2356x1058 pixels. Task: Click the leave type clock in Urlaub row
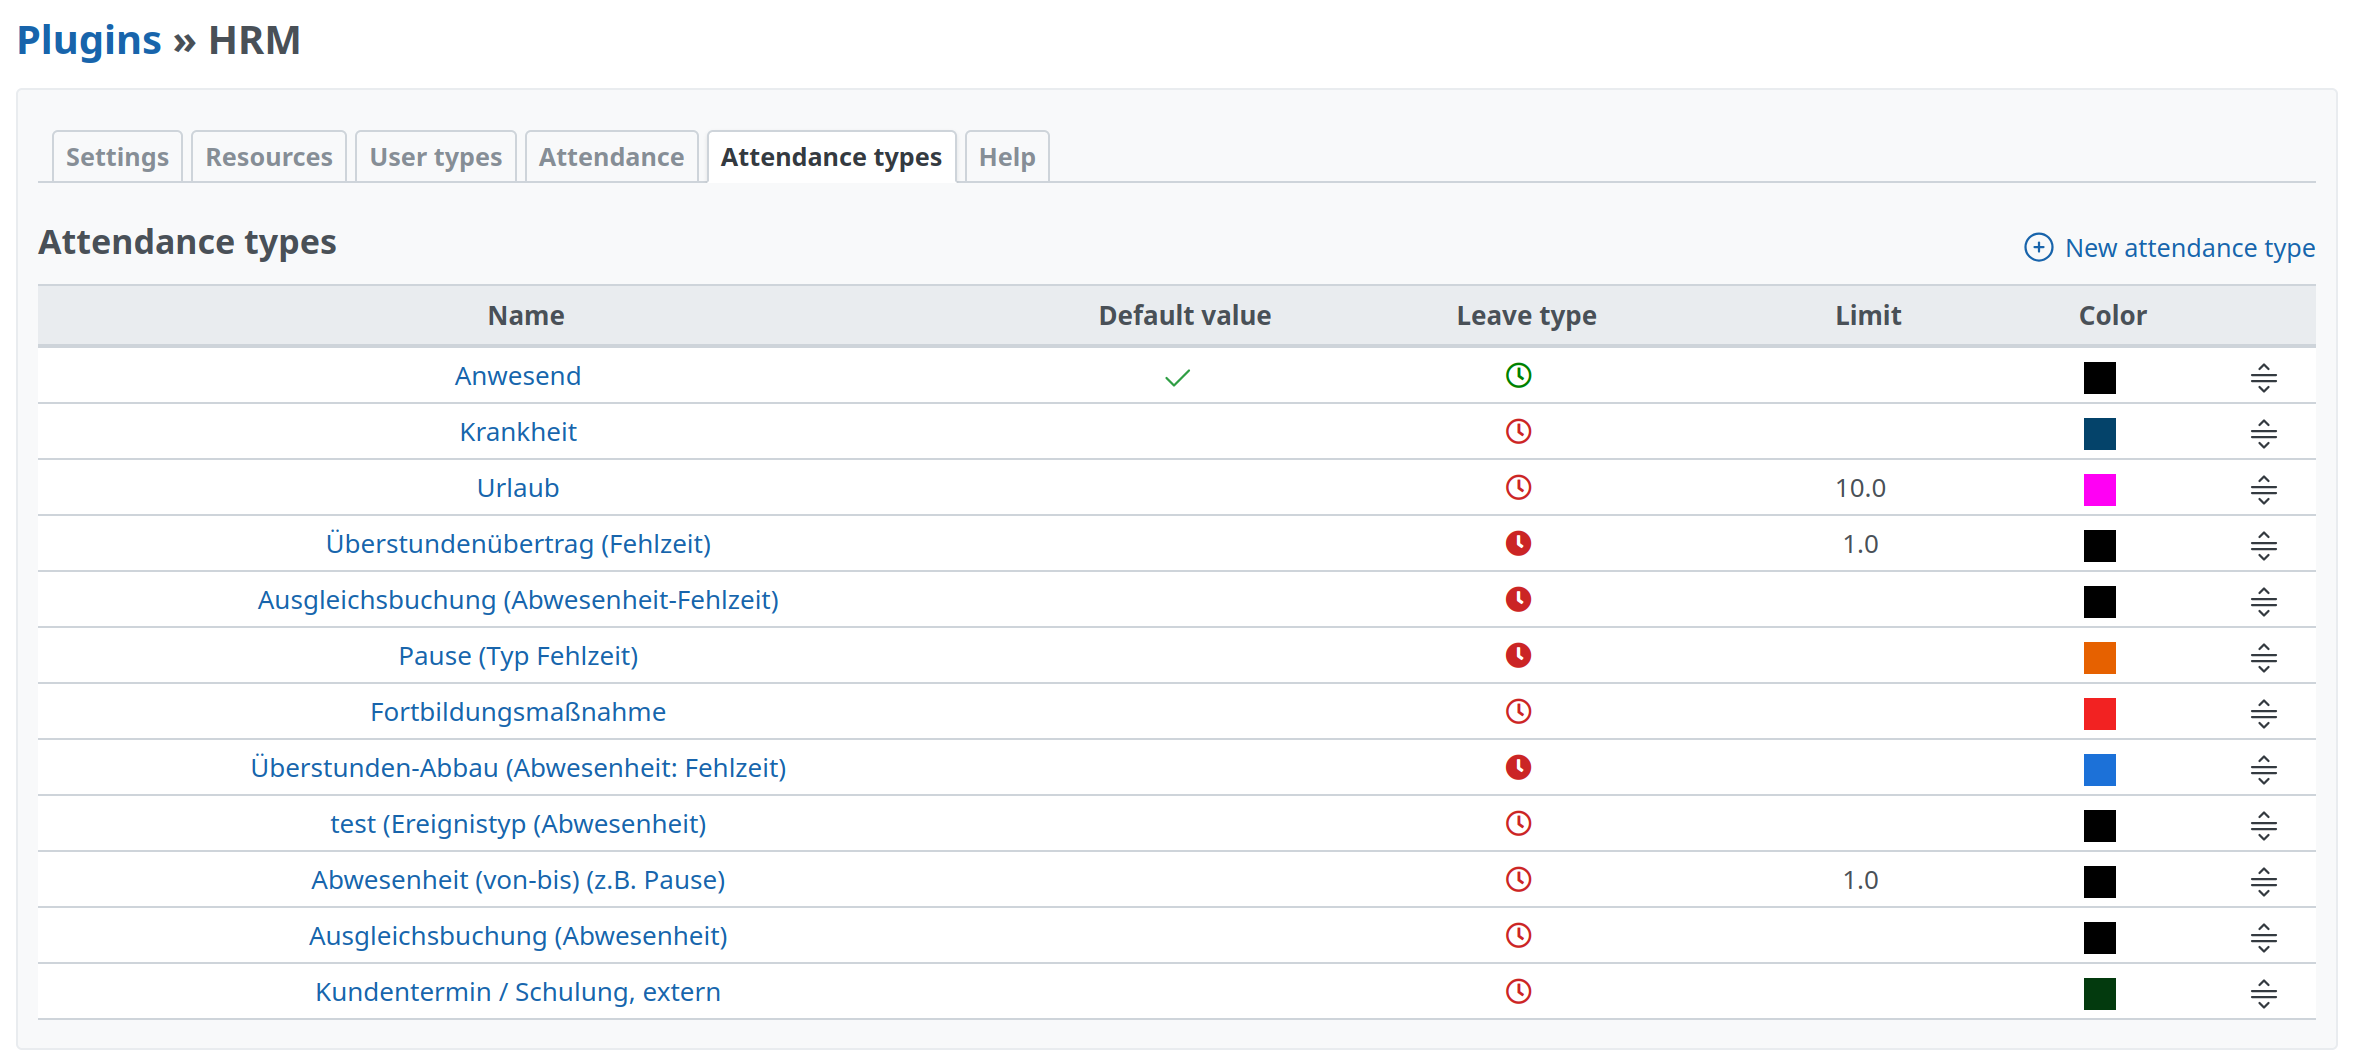(x=1518, y=487)
